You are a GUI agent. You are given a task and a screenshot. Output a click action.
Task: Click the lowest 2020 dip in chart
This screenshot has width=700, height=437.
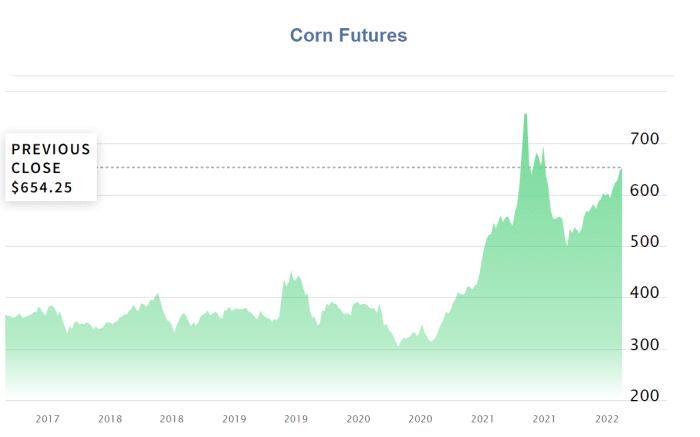398,346
